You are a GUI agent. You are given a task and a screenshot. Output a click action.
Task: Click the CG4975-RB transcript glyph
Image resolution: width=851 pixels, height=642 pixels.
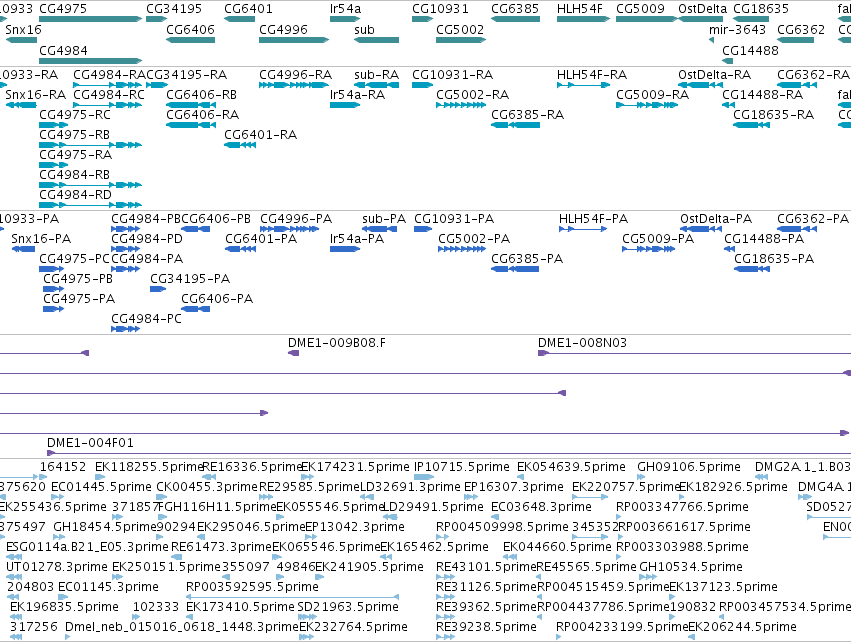pos(91,145)
